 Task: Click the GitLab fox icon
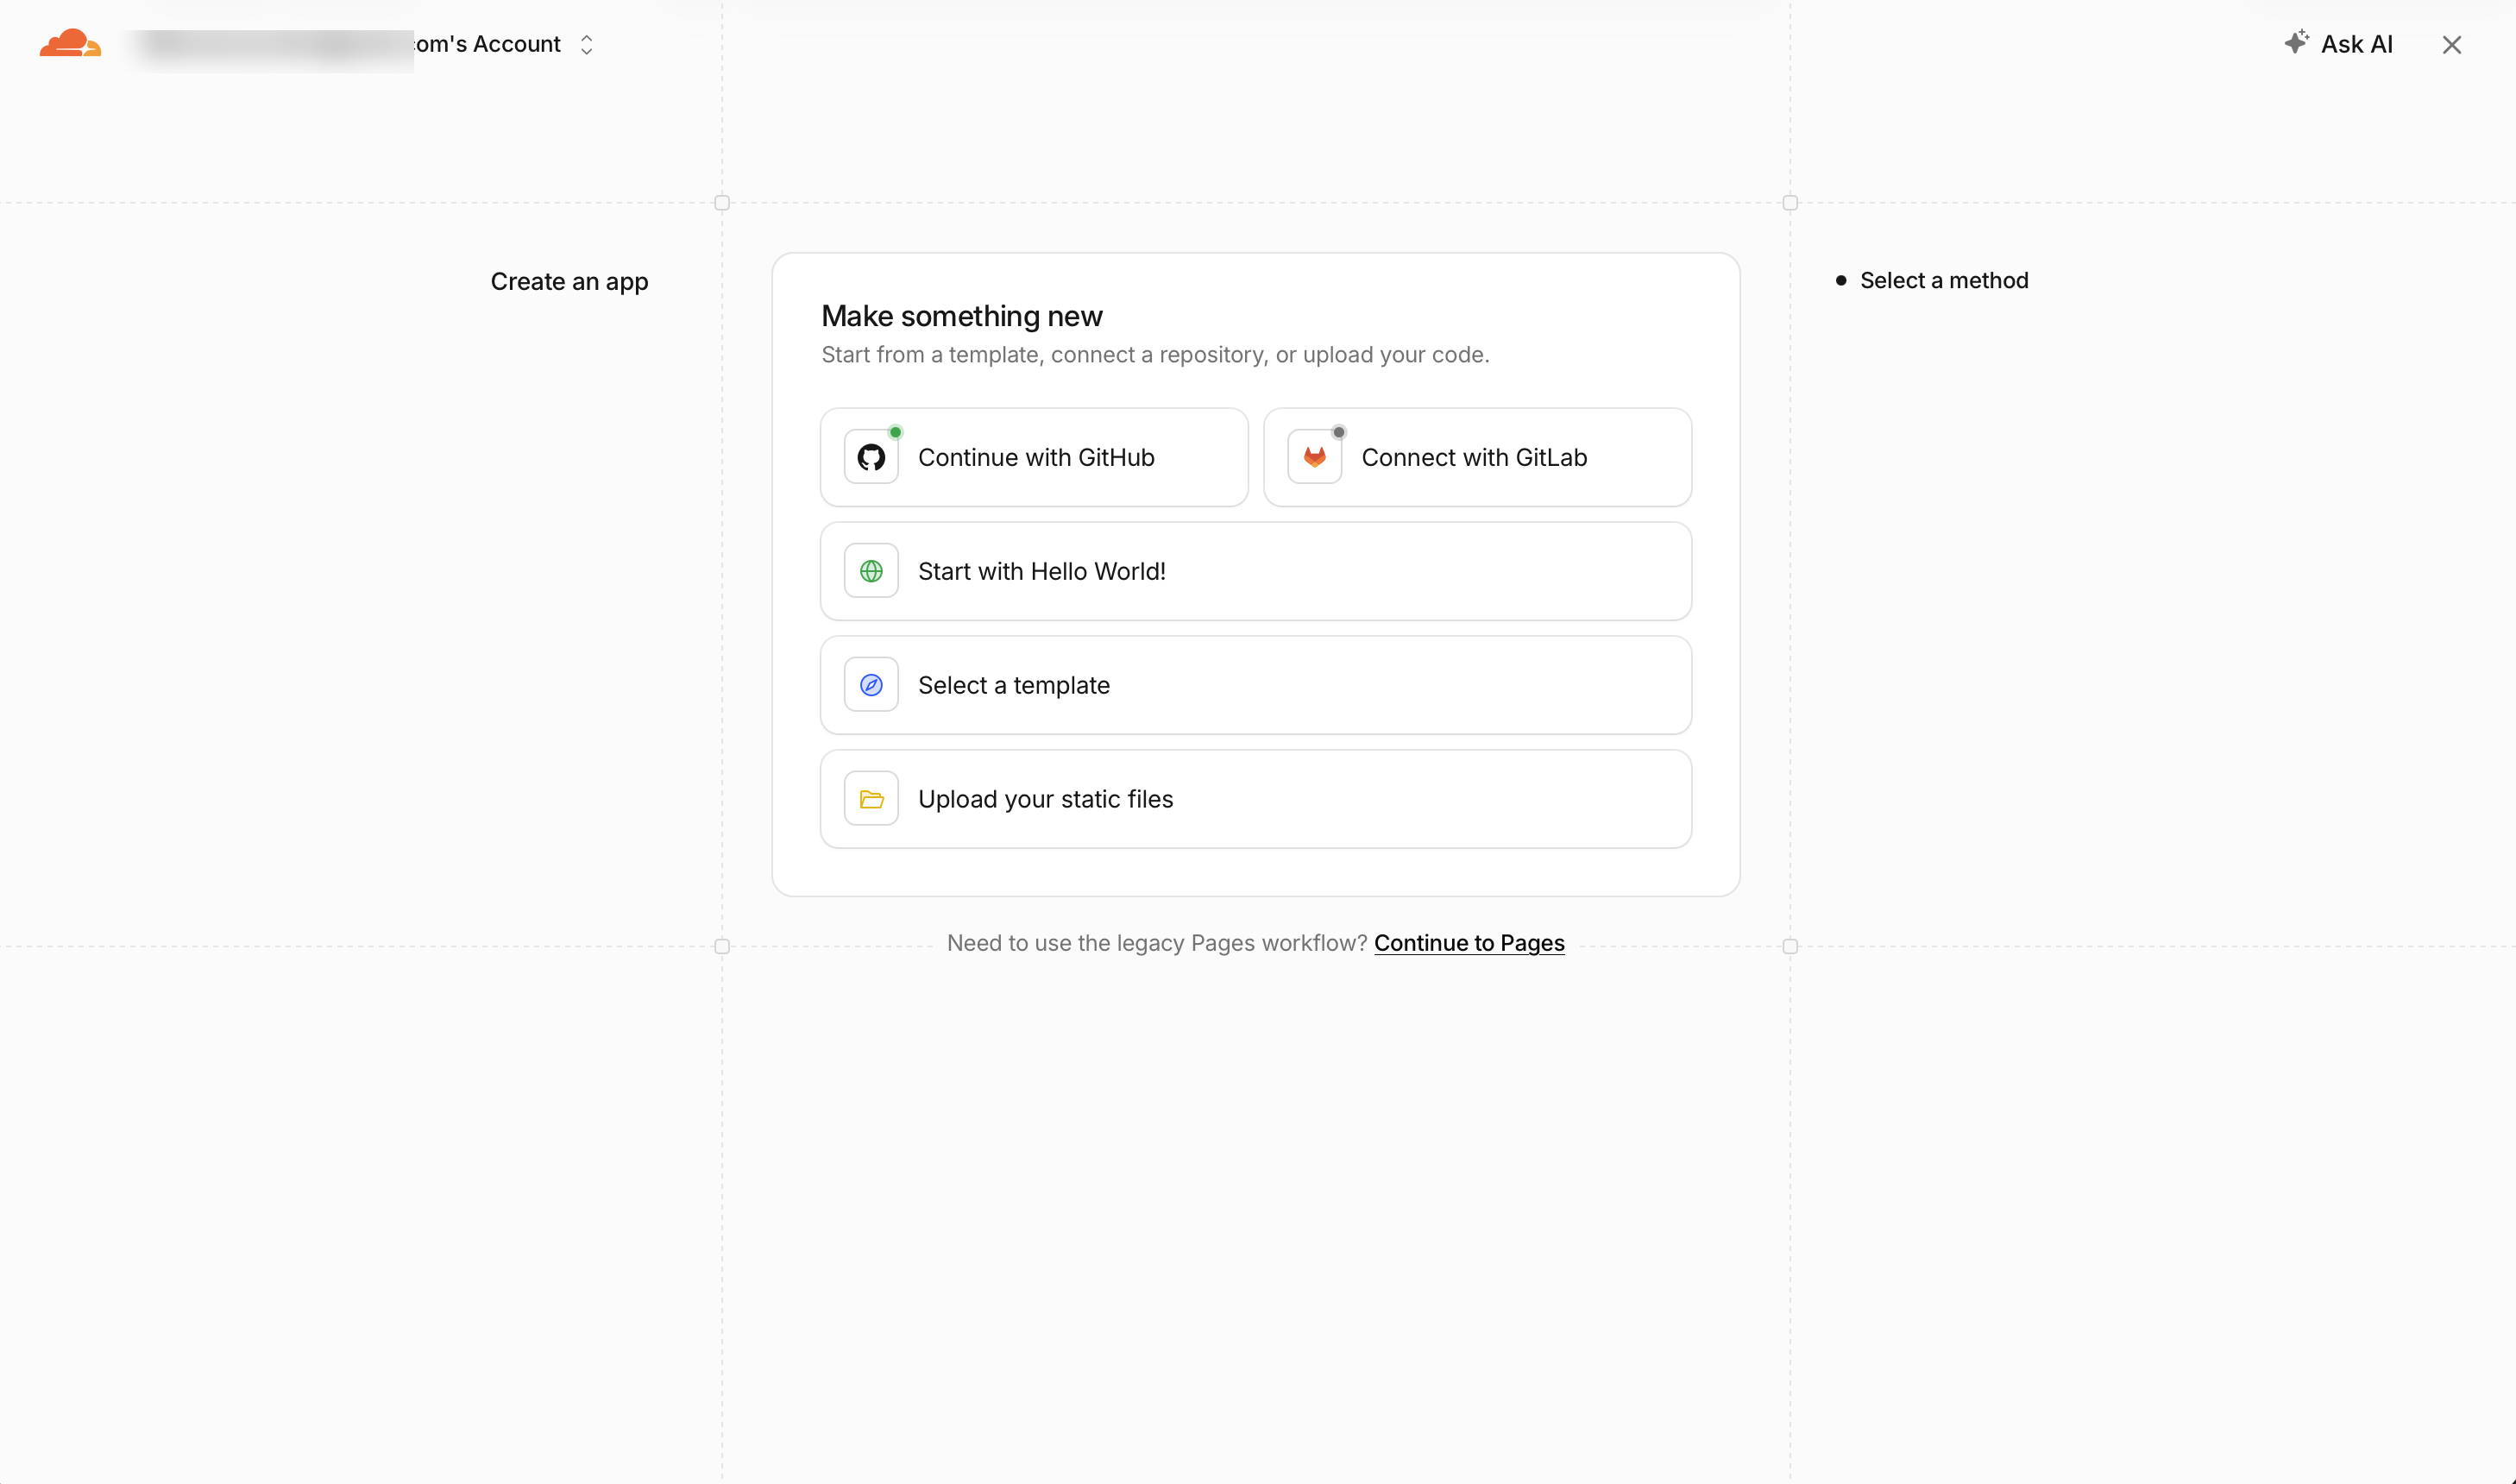point(1314,457)
